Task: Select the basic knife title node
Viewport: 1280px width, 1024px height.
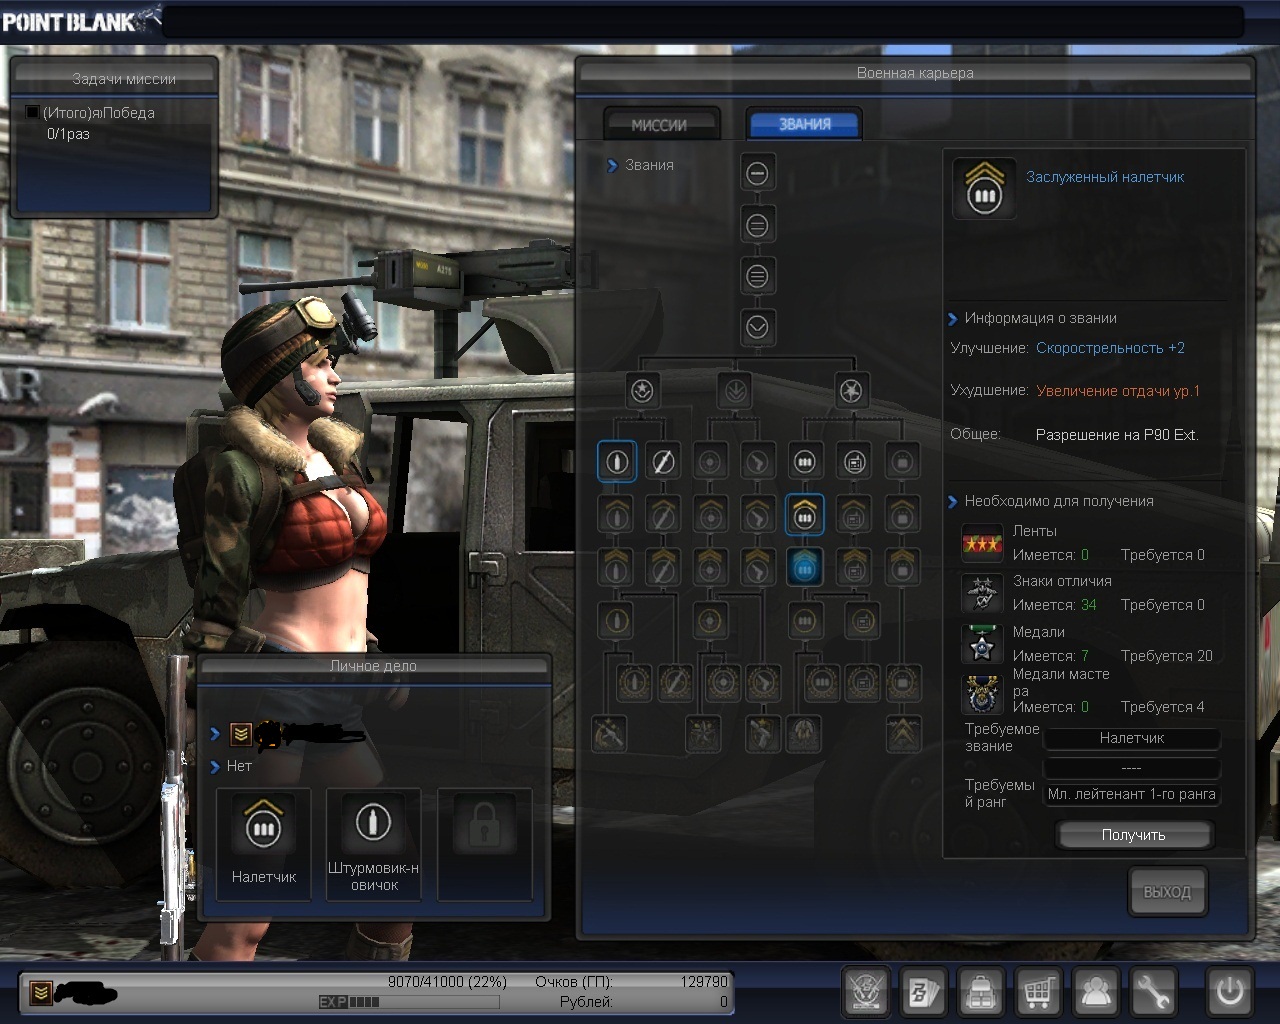Action: pos(662,462)
